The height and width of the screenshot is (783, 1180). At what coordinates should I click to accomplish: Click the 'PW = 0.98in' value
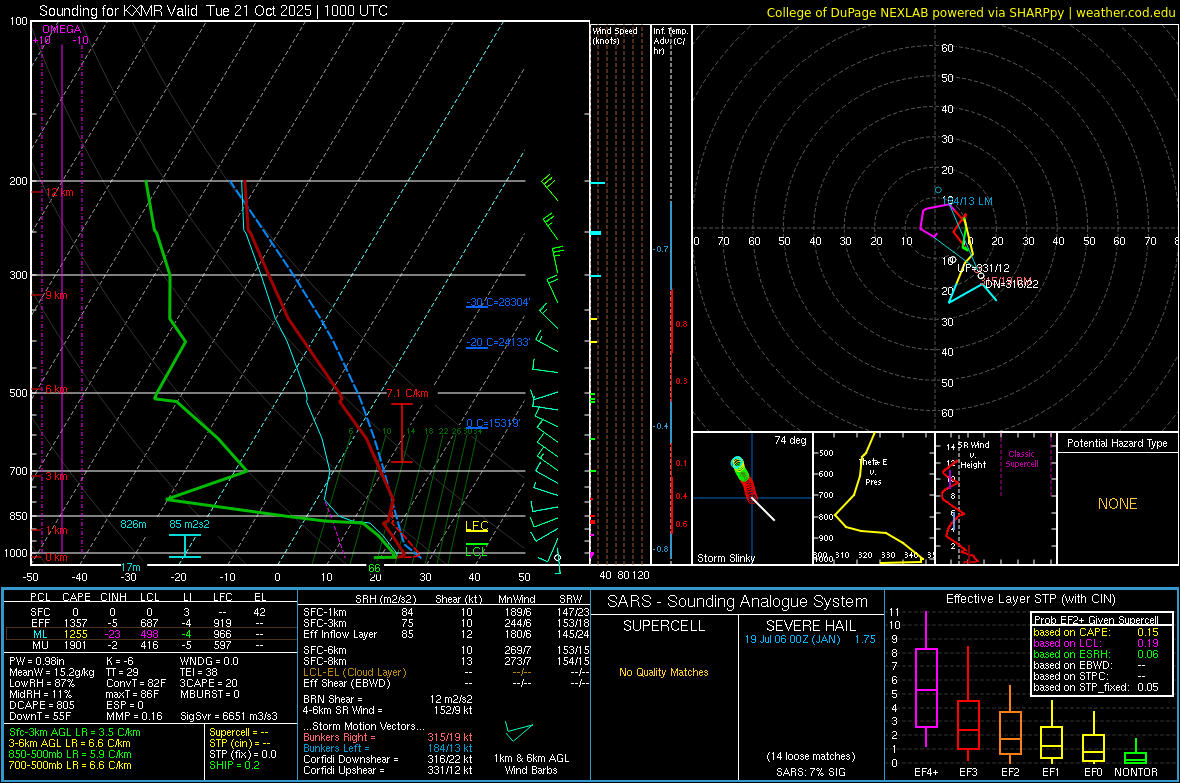37,661
